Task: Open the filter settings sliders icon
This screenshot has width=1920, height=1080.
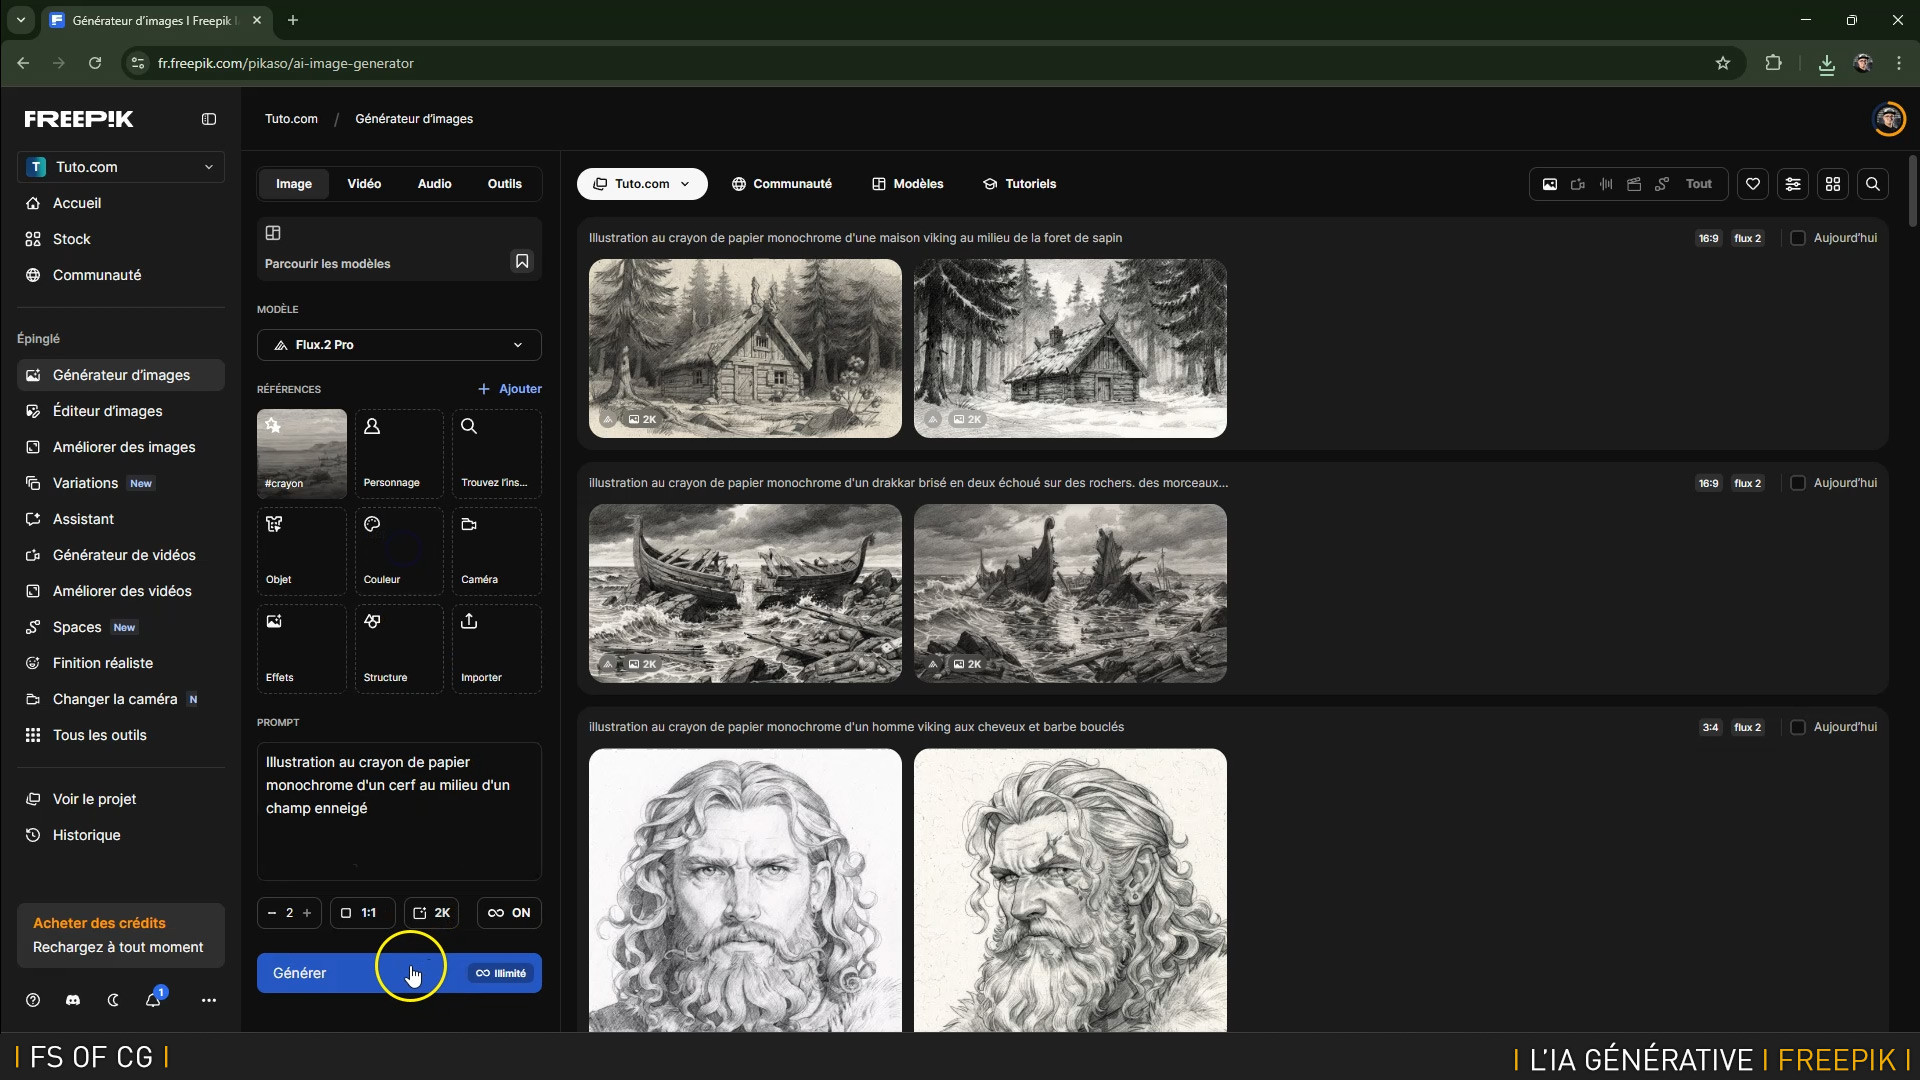Action: point(1793,184)
